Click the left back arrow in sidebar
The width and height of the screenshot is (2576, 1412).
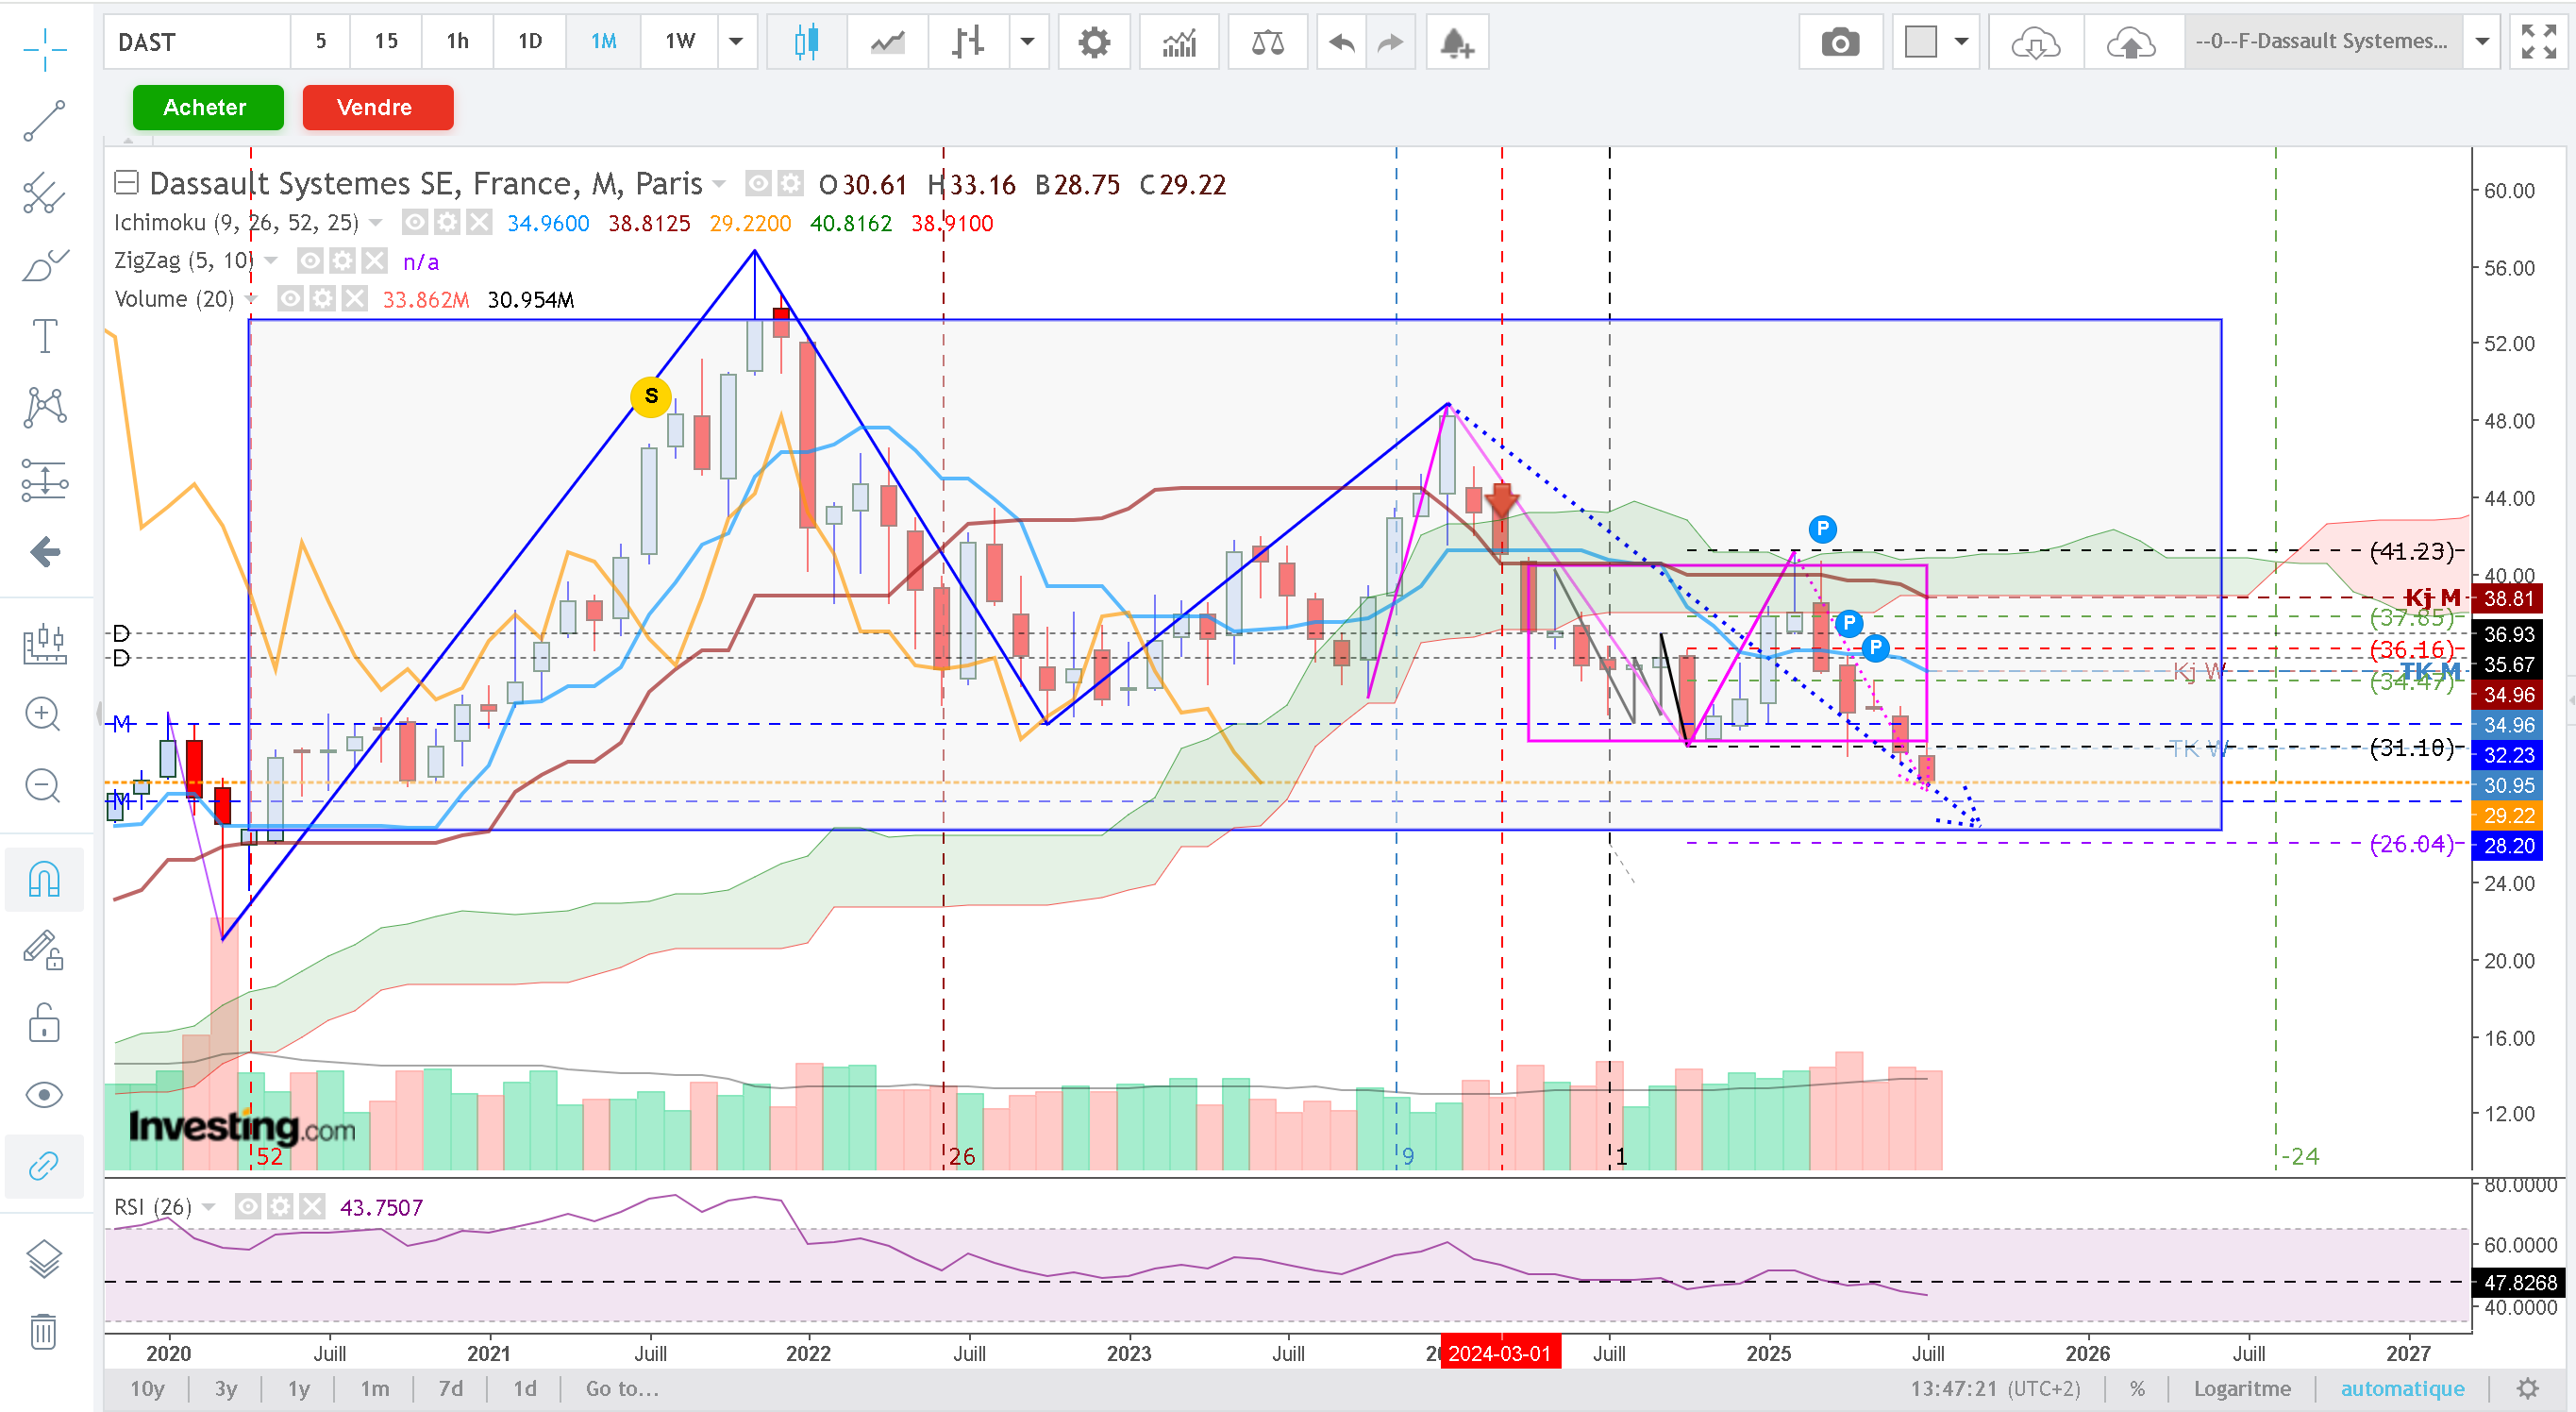point(44,551)
